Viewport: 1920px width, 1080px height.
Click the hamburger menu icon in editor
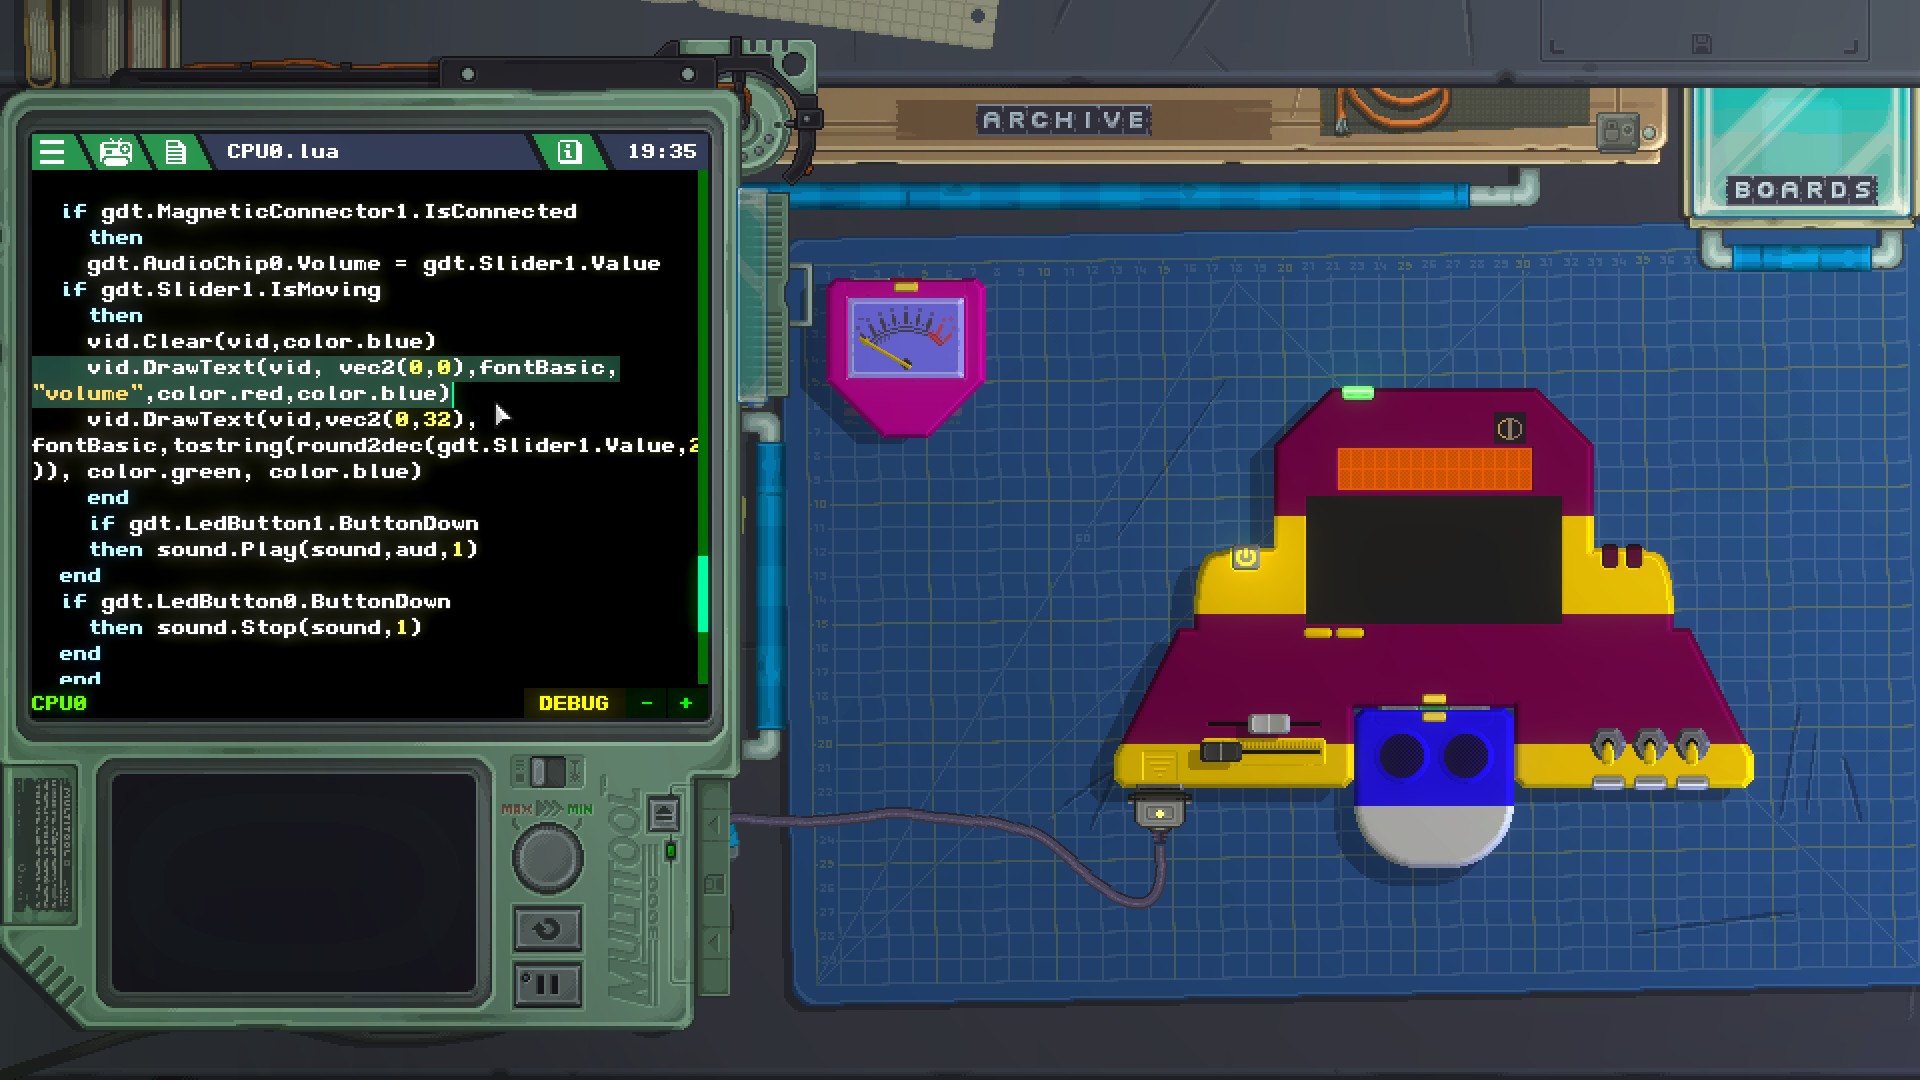click(51, 150)
